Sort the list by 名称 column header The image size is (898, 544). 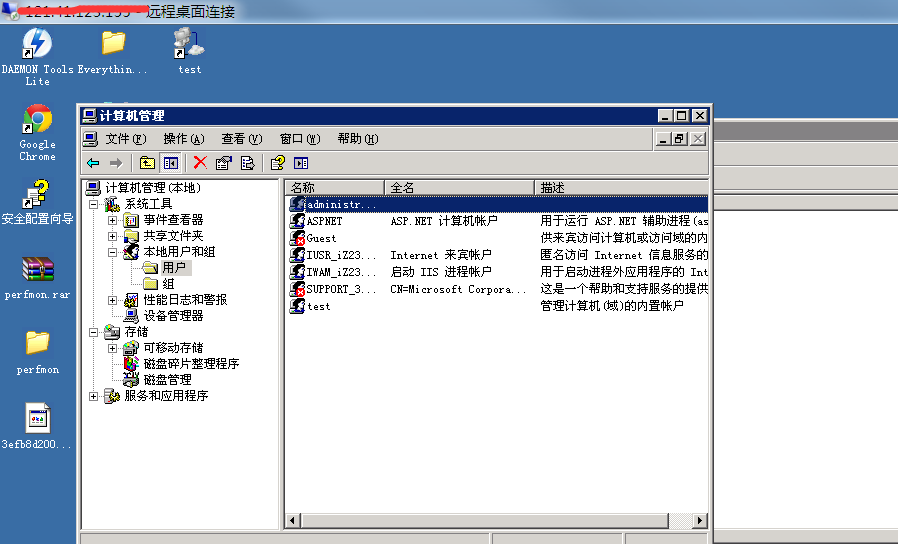click(334, 187)
